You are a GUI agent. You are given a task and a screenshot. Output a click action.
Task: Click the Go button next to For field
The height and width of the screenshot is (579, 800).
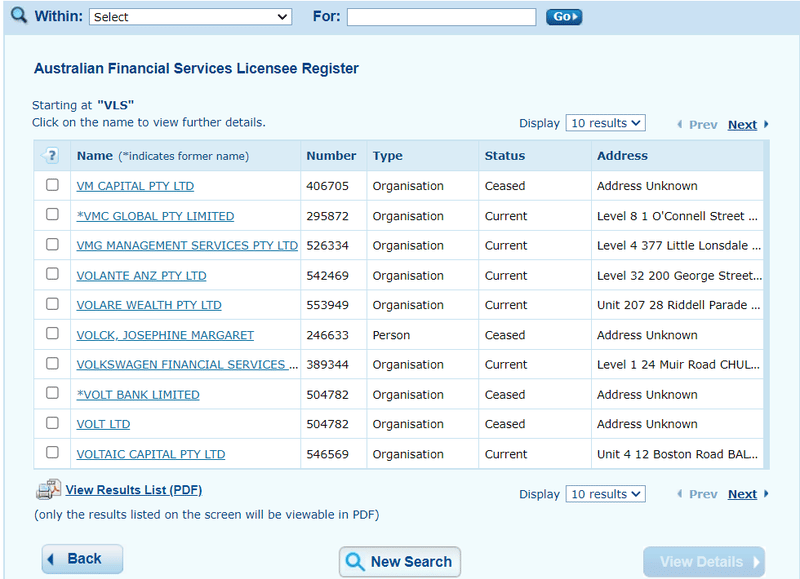coord(564,17)
